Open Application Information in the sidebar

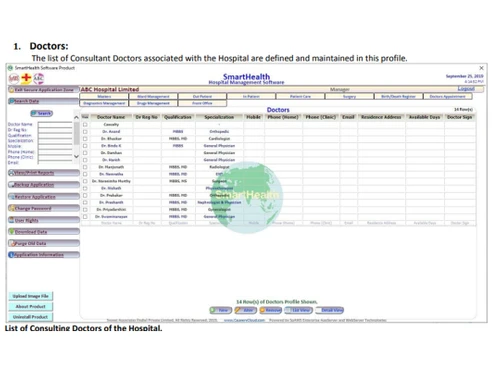[44, 255]
